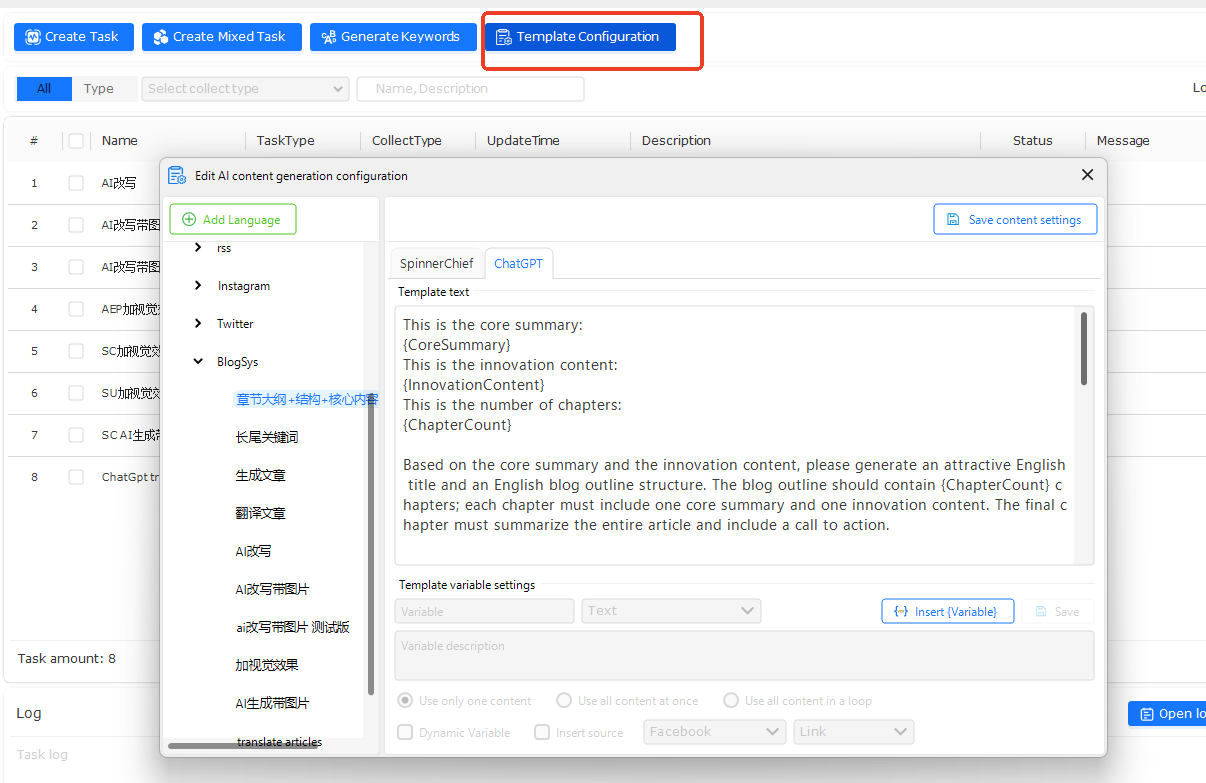Collapse the BlogSys tree node
The height and width of the screenshot is (783, 1206).
(198, 362)
